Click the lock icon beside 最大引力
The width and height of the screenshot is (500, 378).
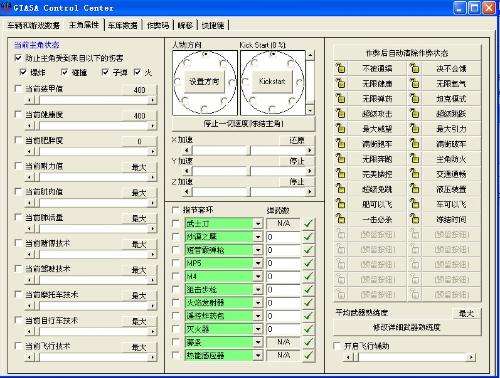(415, 128)
